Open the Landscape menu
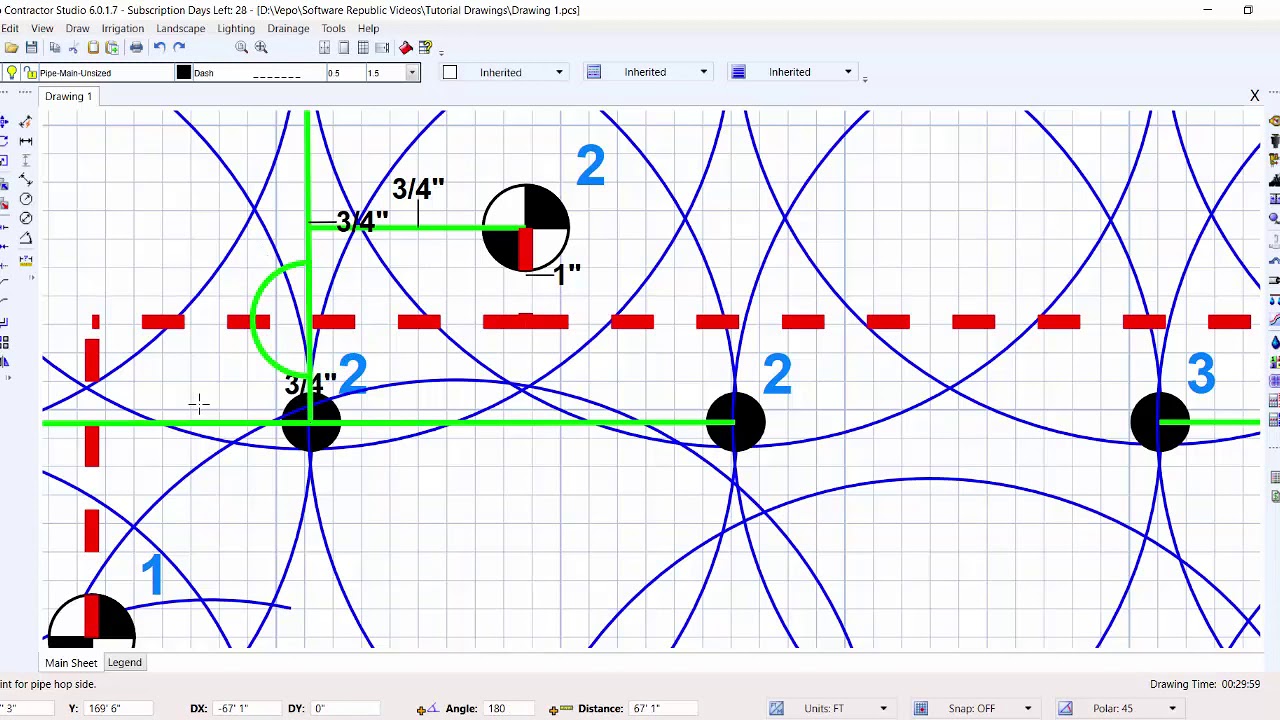Viewport: 1280px width, 720px height. 181,29
